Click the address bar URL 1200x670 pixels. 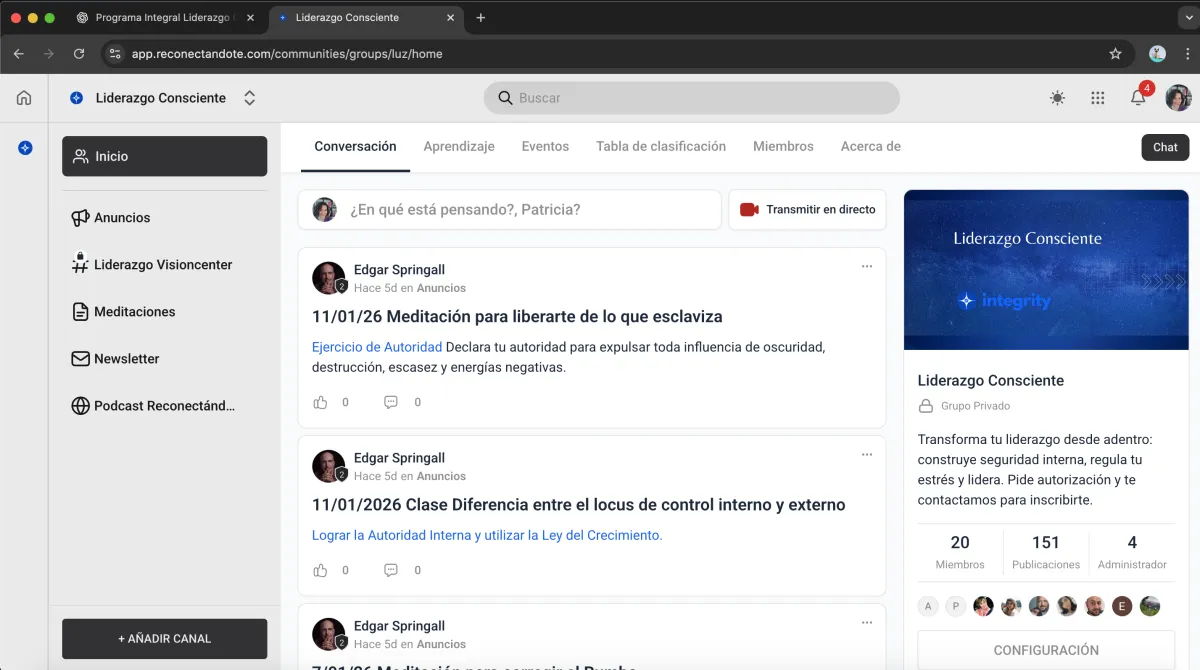287,54
